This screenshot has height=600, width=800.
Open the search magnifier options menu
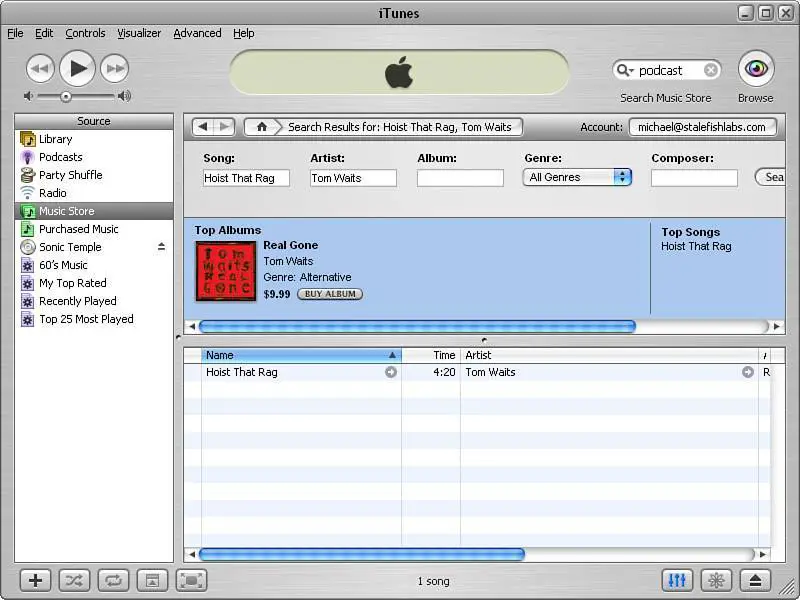[x=624, y=70]
